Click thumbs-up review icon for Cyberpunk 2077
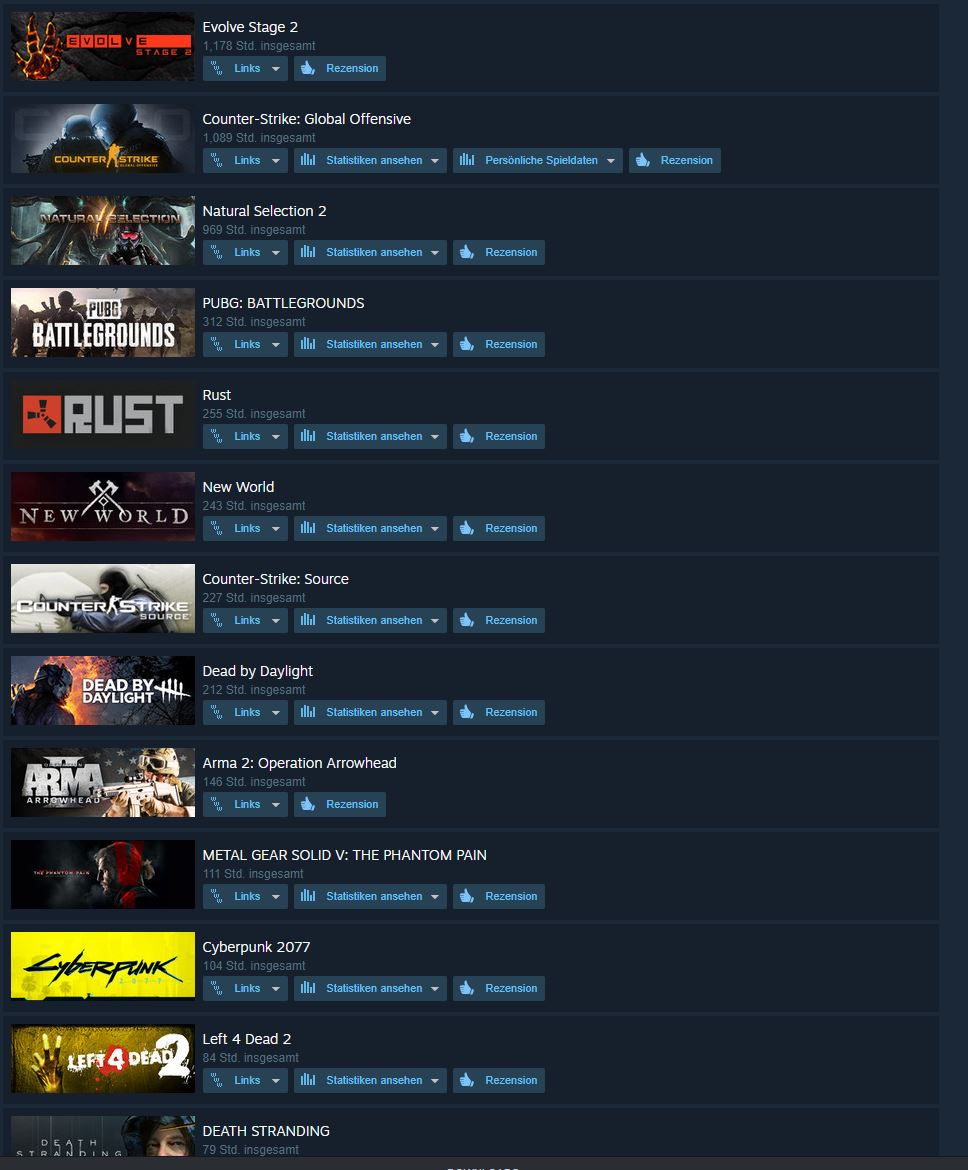Image resolution: width=968 pixels, height=1170 pixels. [x=466, y=989]
